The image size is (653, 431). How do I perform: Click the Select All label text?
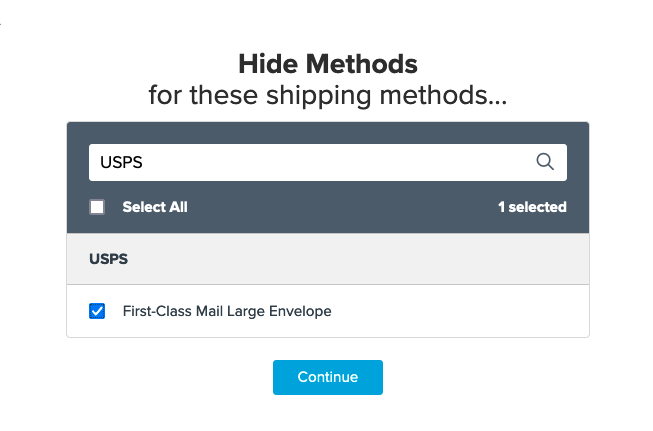tap(155, 207)
